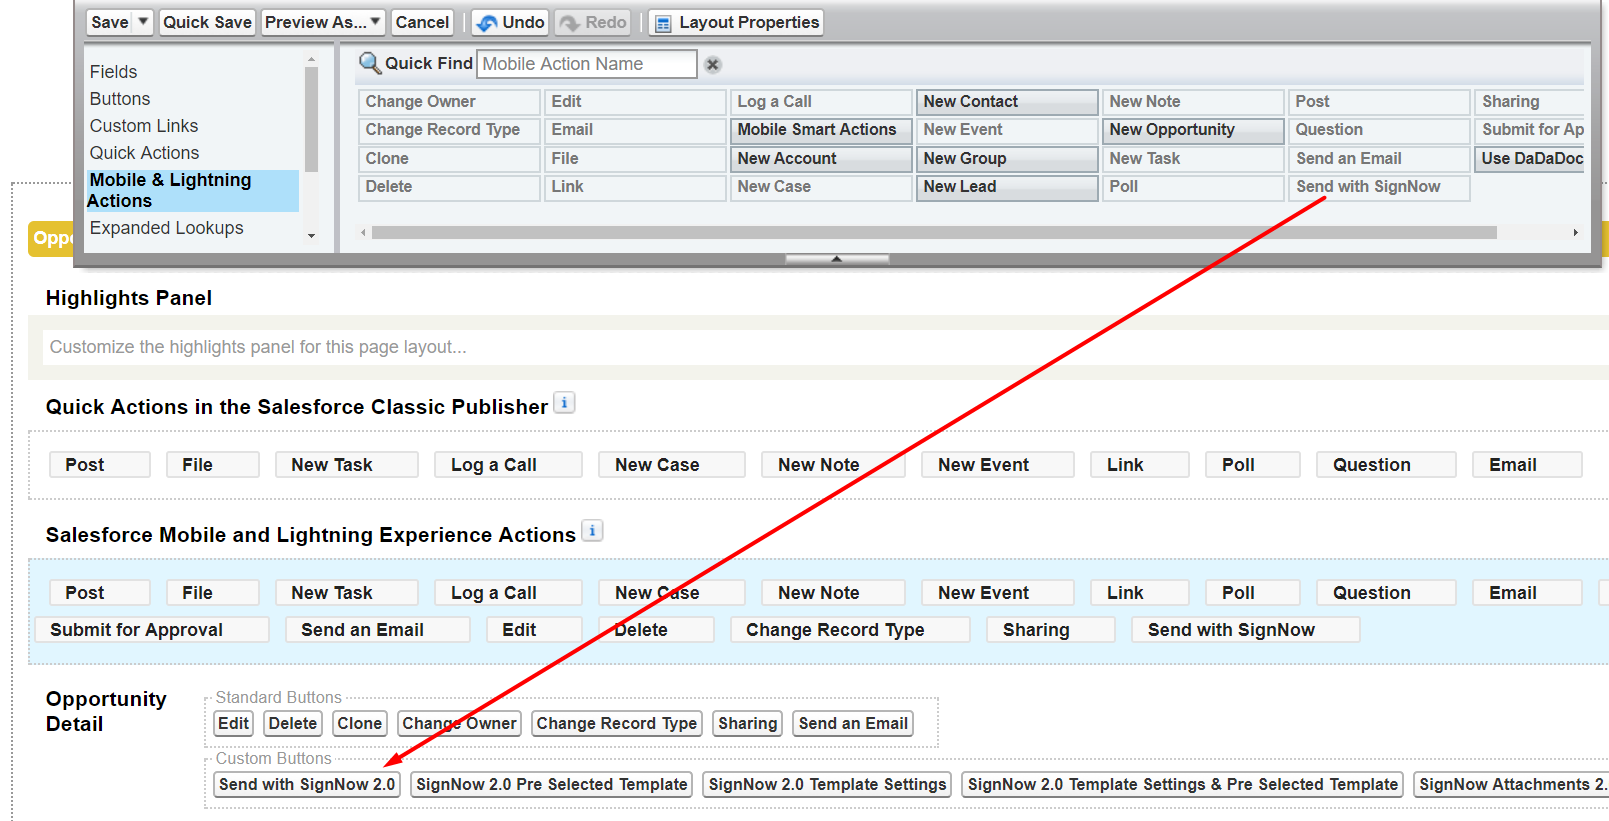Click the palette horizontal scrollbar
1609x821 pixels.
coord(934,232)
